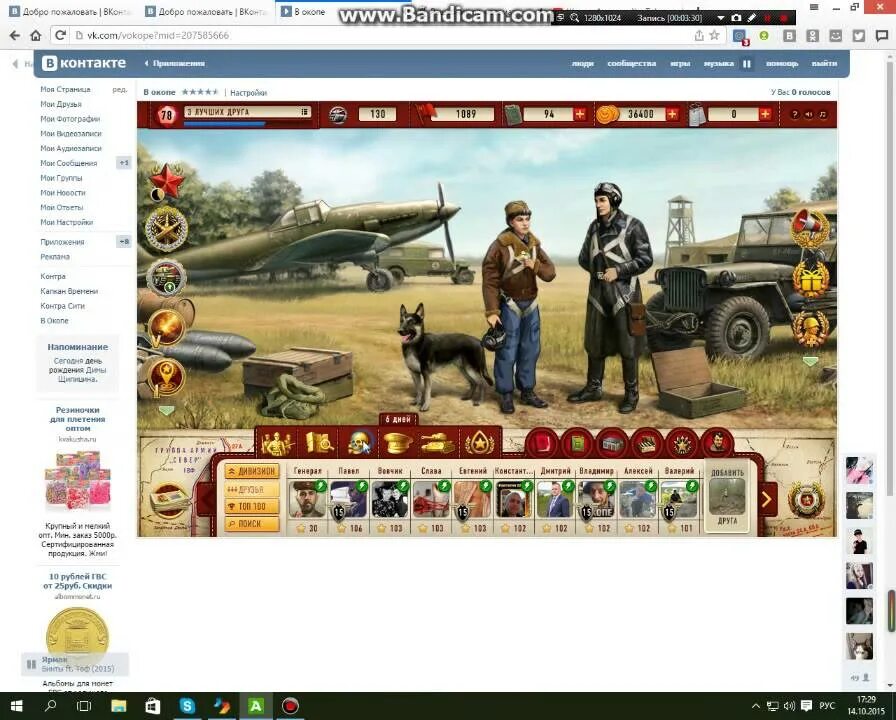Open the green notebook round button
The height and width of the screenshot is (720, 896).
pos(578,443)
